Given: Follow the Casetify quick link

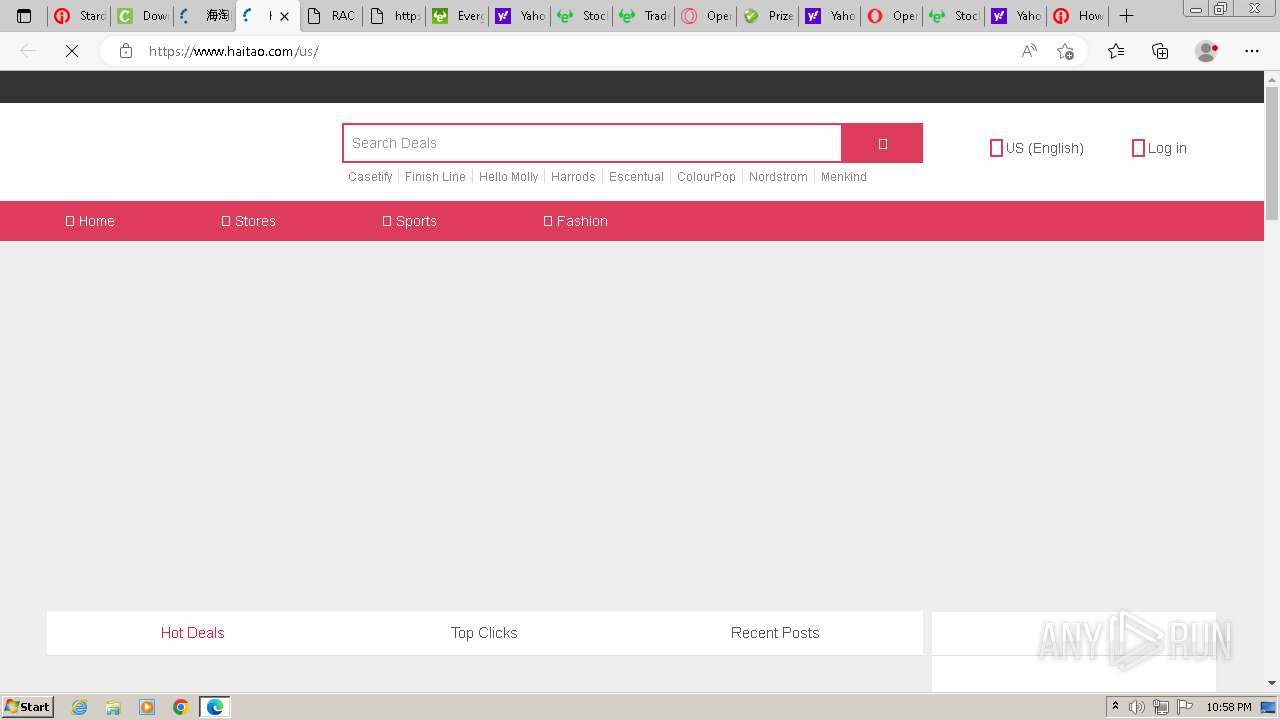Looking at the screenshot, I should point(370,177).
